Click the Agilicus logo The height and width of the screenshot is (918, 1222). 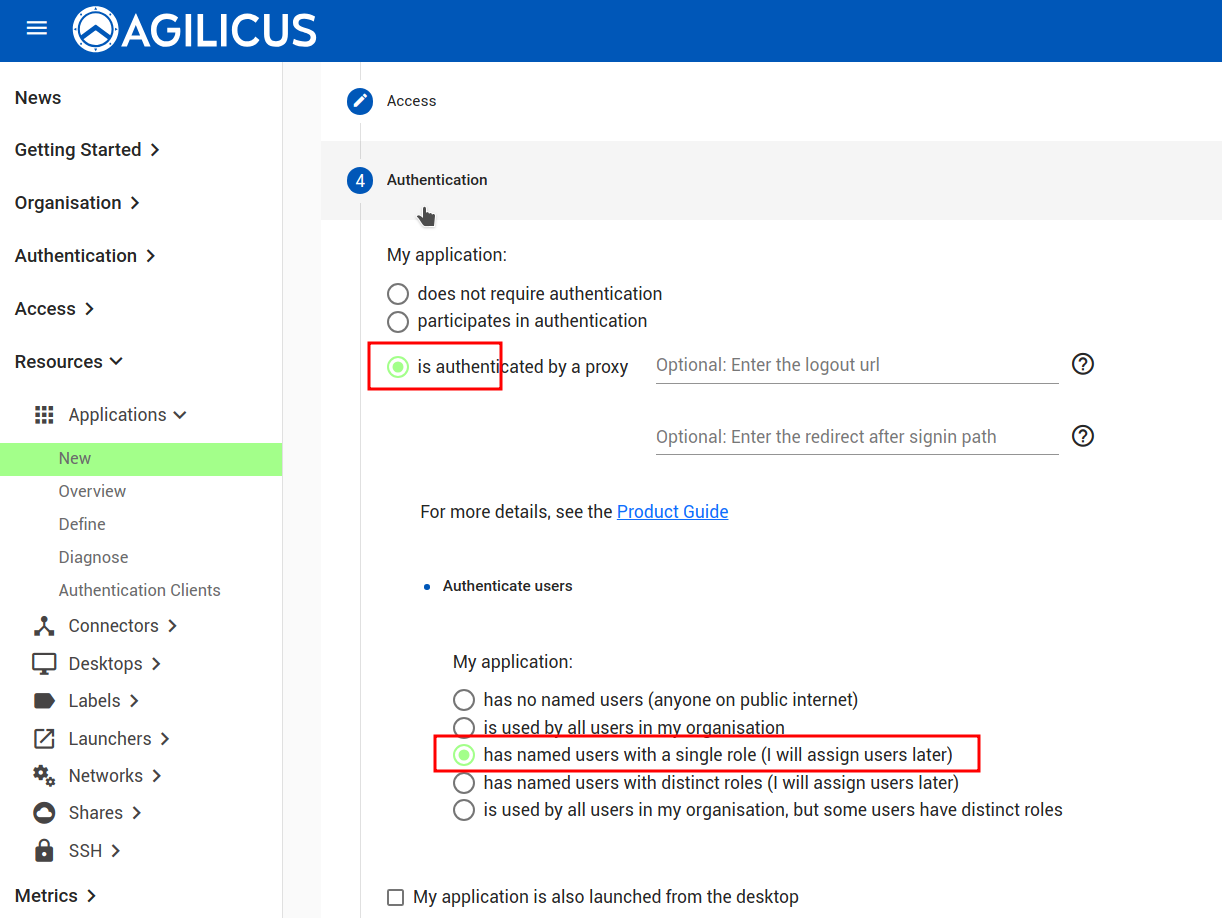coord(195,30)
